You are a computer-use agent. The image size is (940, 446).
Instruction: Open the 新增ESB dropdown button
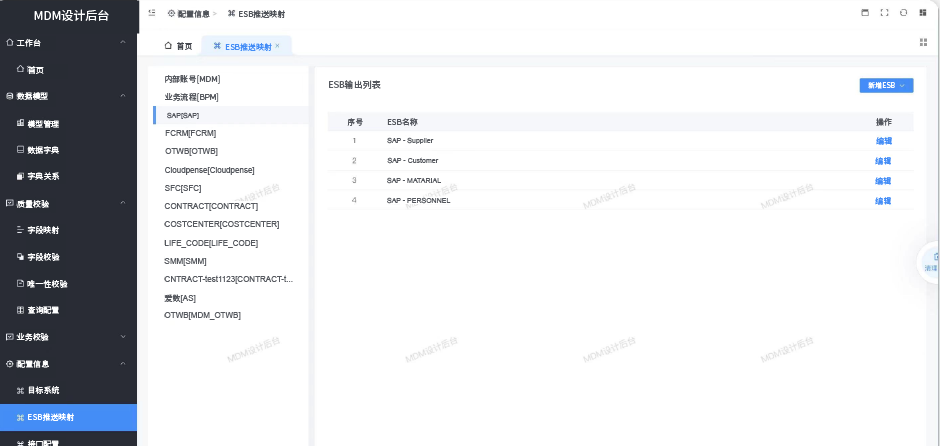point(886,86)
